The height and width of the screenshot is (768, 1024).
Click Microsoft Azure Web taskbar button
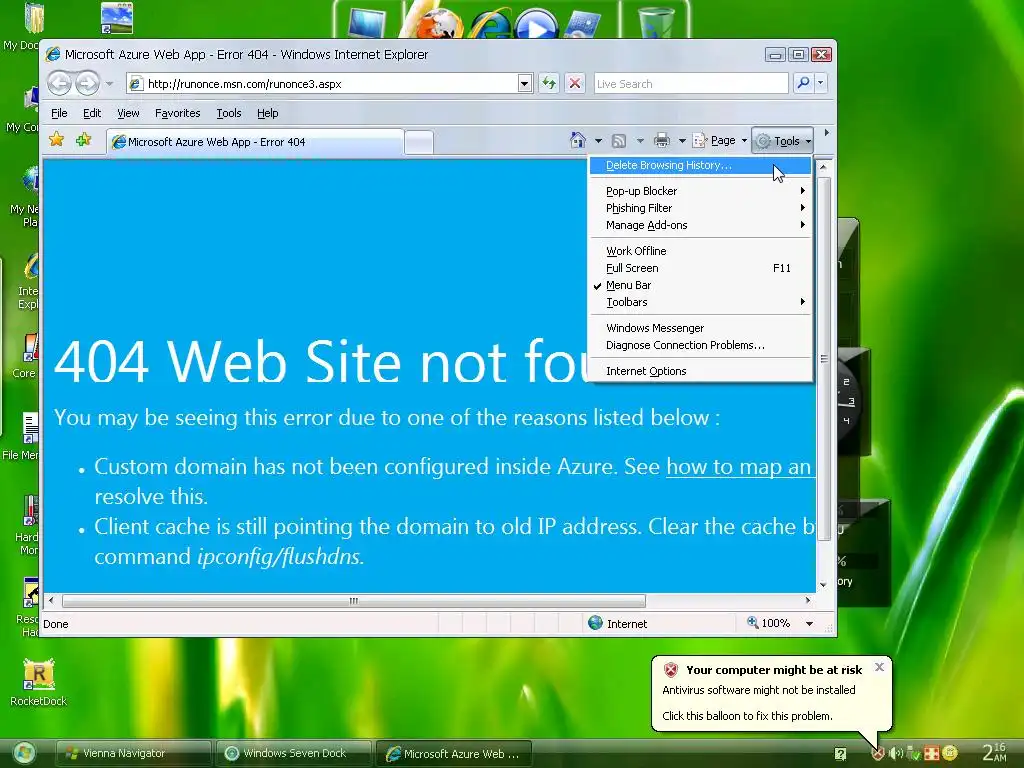pos(455,754)
